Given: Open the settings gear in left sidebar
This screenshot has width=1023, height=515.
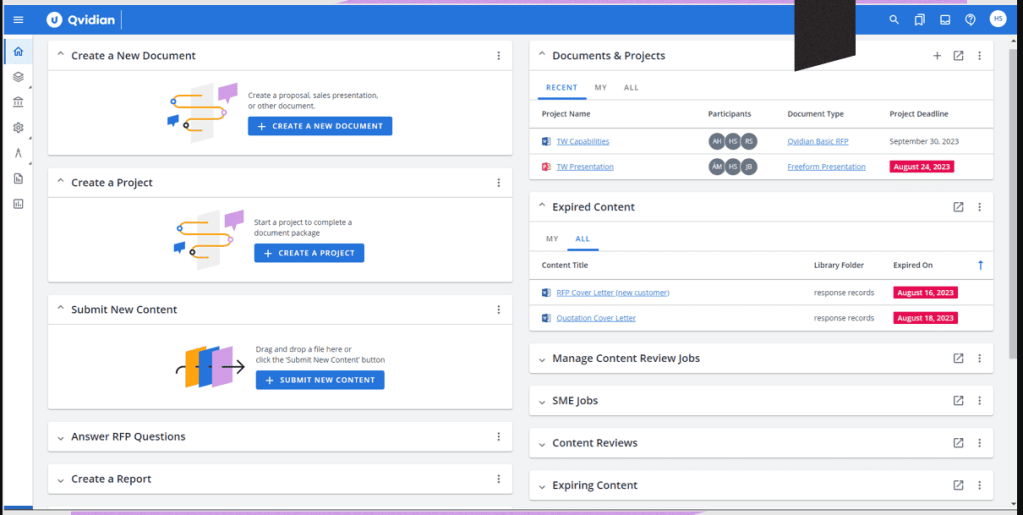Looking at the screenshot, I should pyautogui.click(x=18, y=128).
